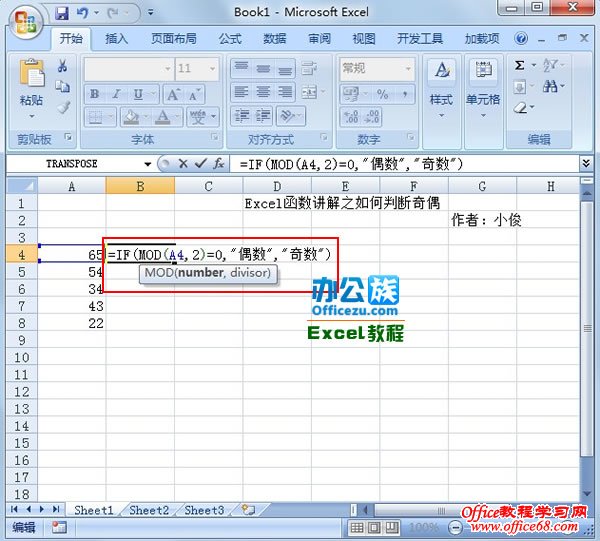Screen dimensions: 600x541
Task: Click the Select All corner button
Action: (x=22, y=186)
